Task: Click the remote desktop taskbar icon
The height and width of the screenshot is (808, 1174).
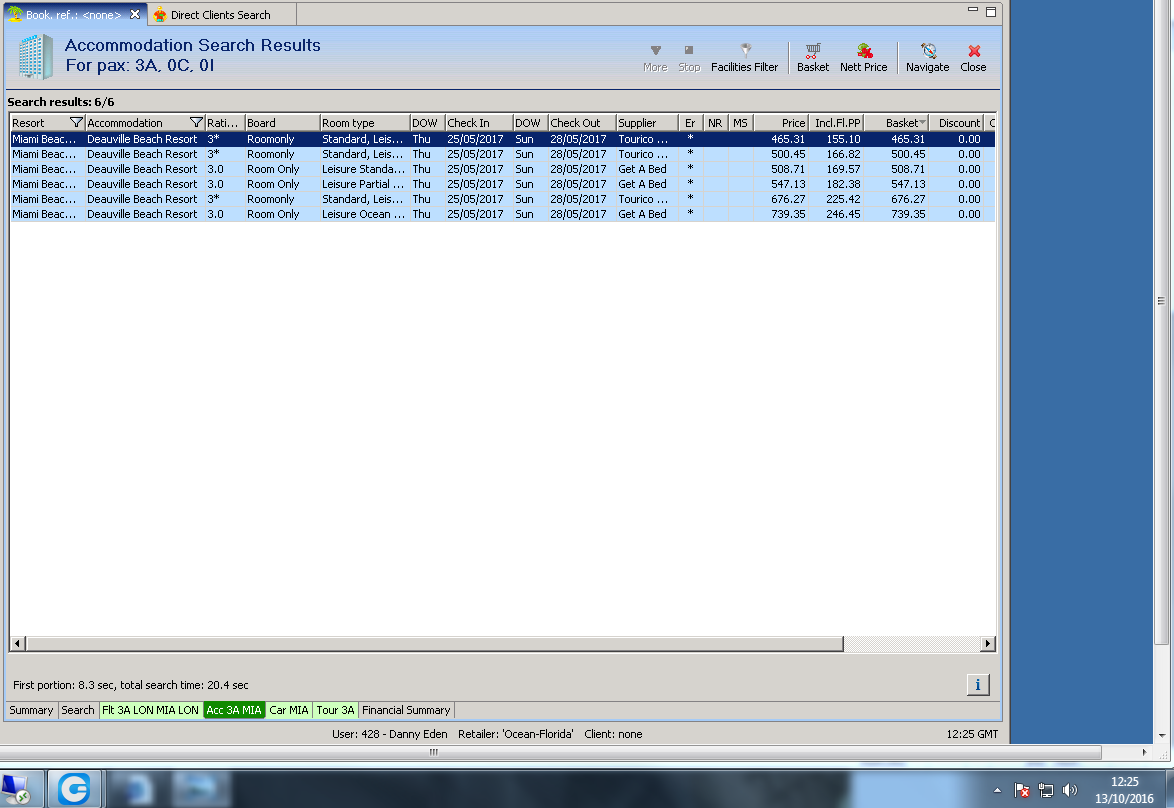Action: click(x=15, y=790)
